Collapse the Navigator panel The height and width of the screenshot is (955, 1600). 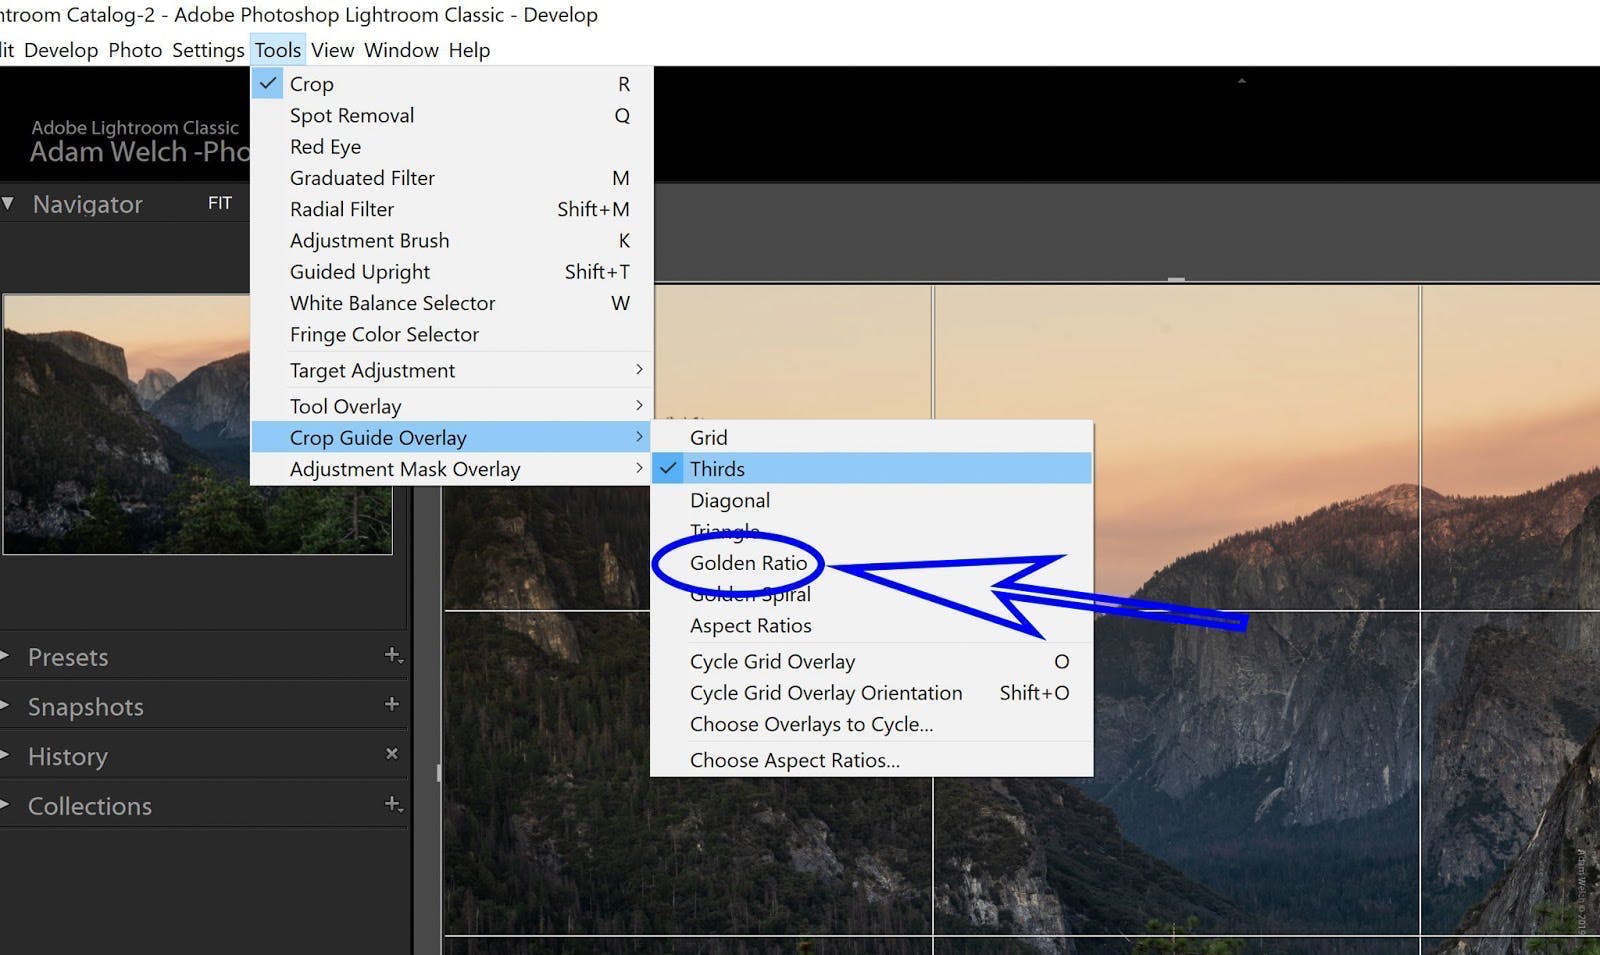8,203
